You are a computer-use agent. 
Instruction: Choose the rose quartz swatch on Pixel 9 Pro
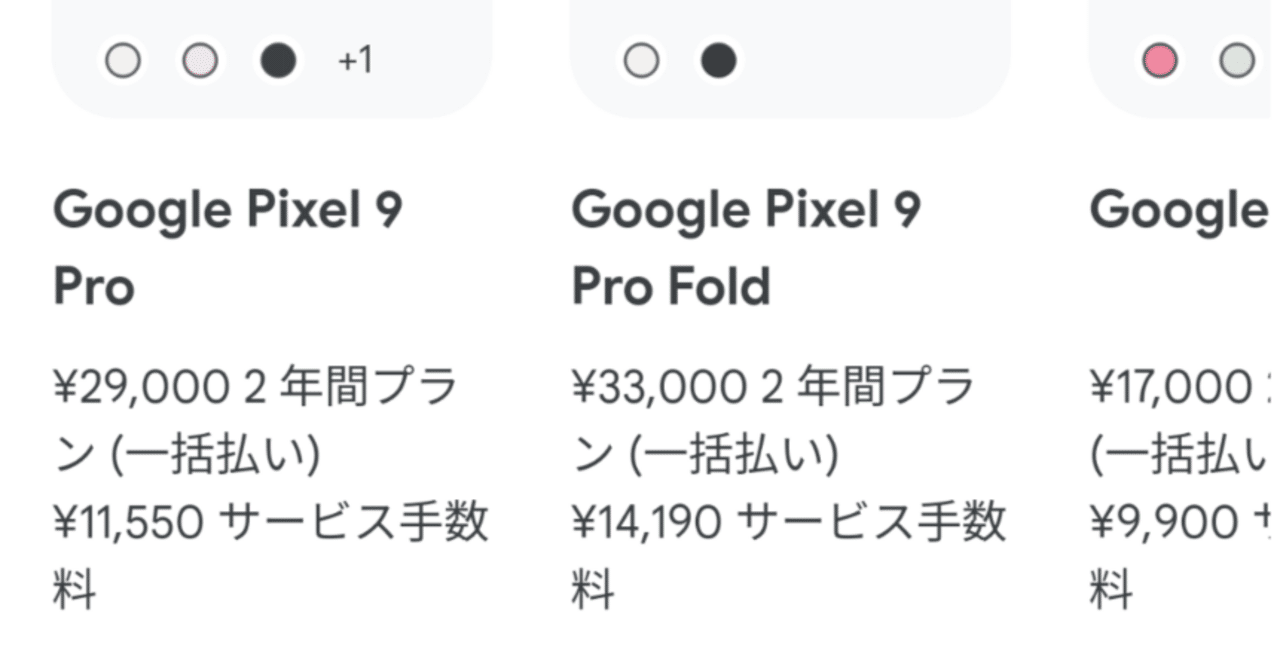point(200,60)
